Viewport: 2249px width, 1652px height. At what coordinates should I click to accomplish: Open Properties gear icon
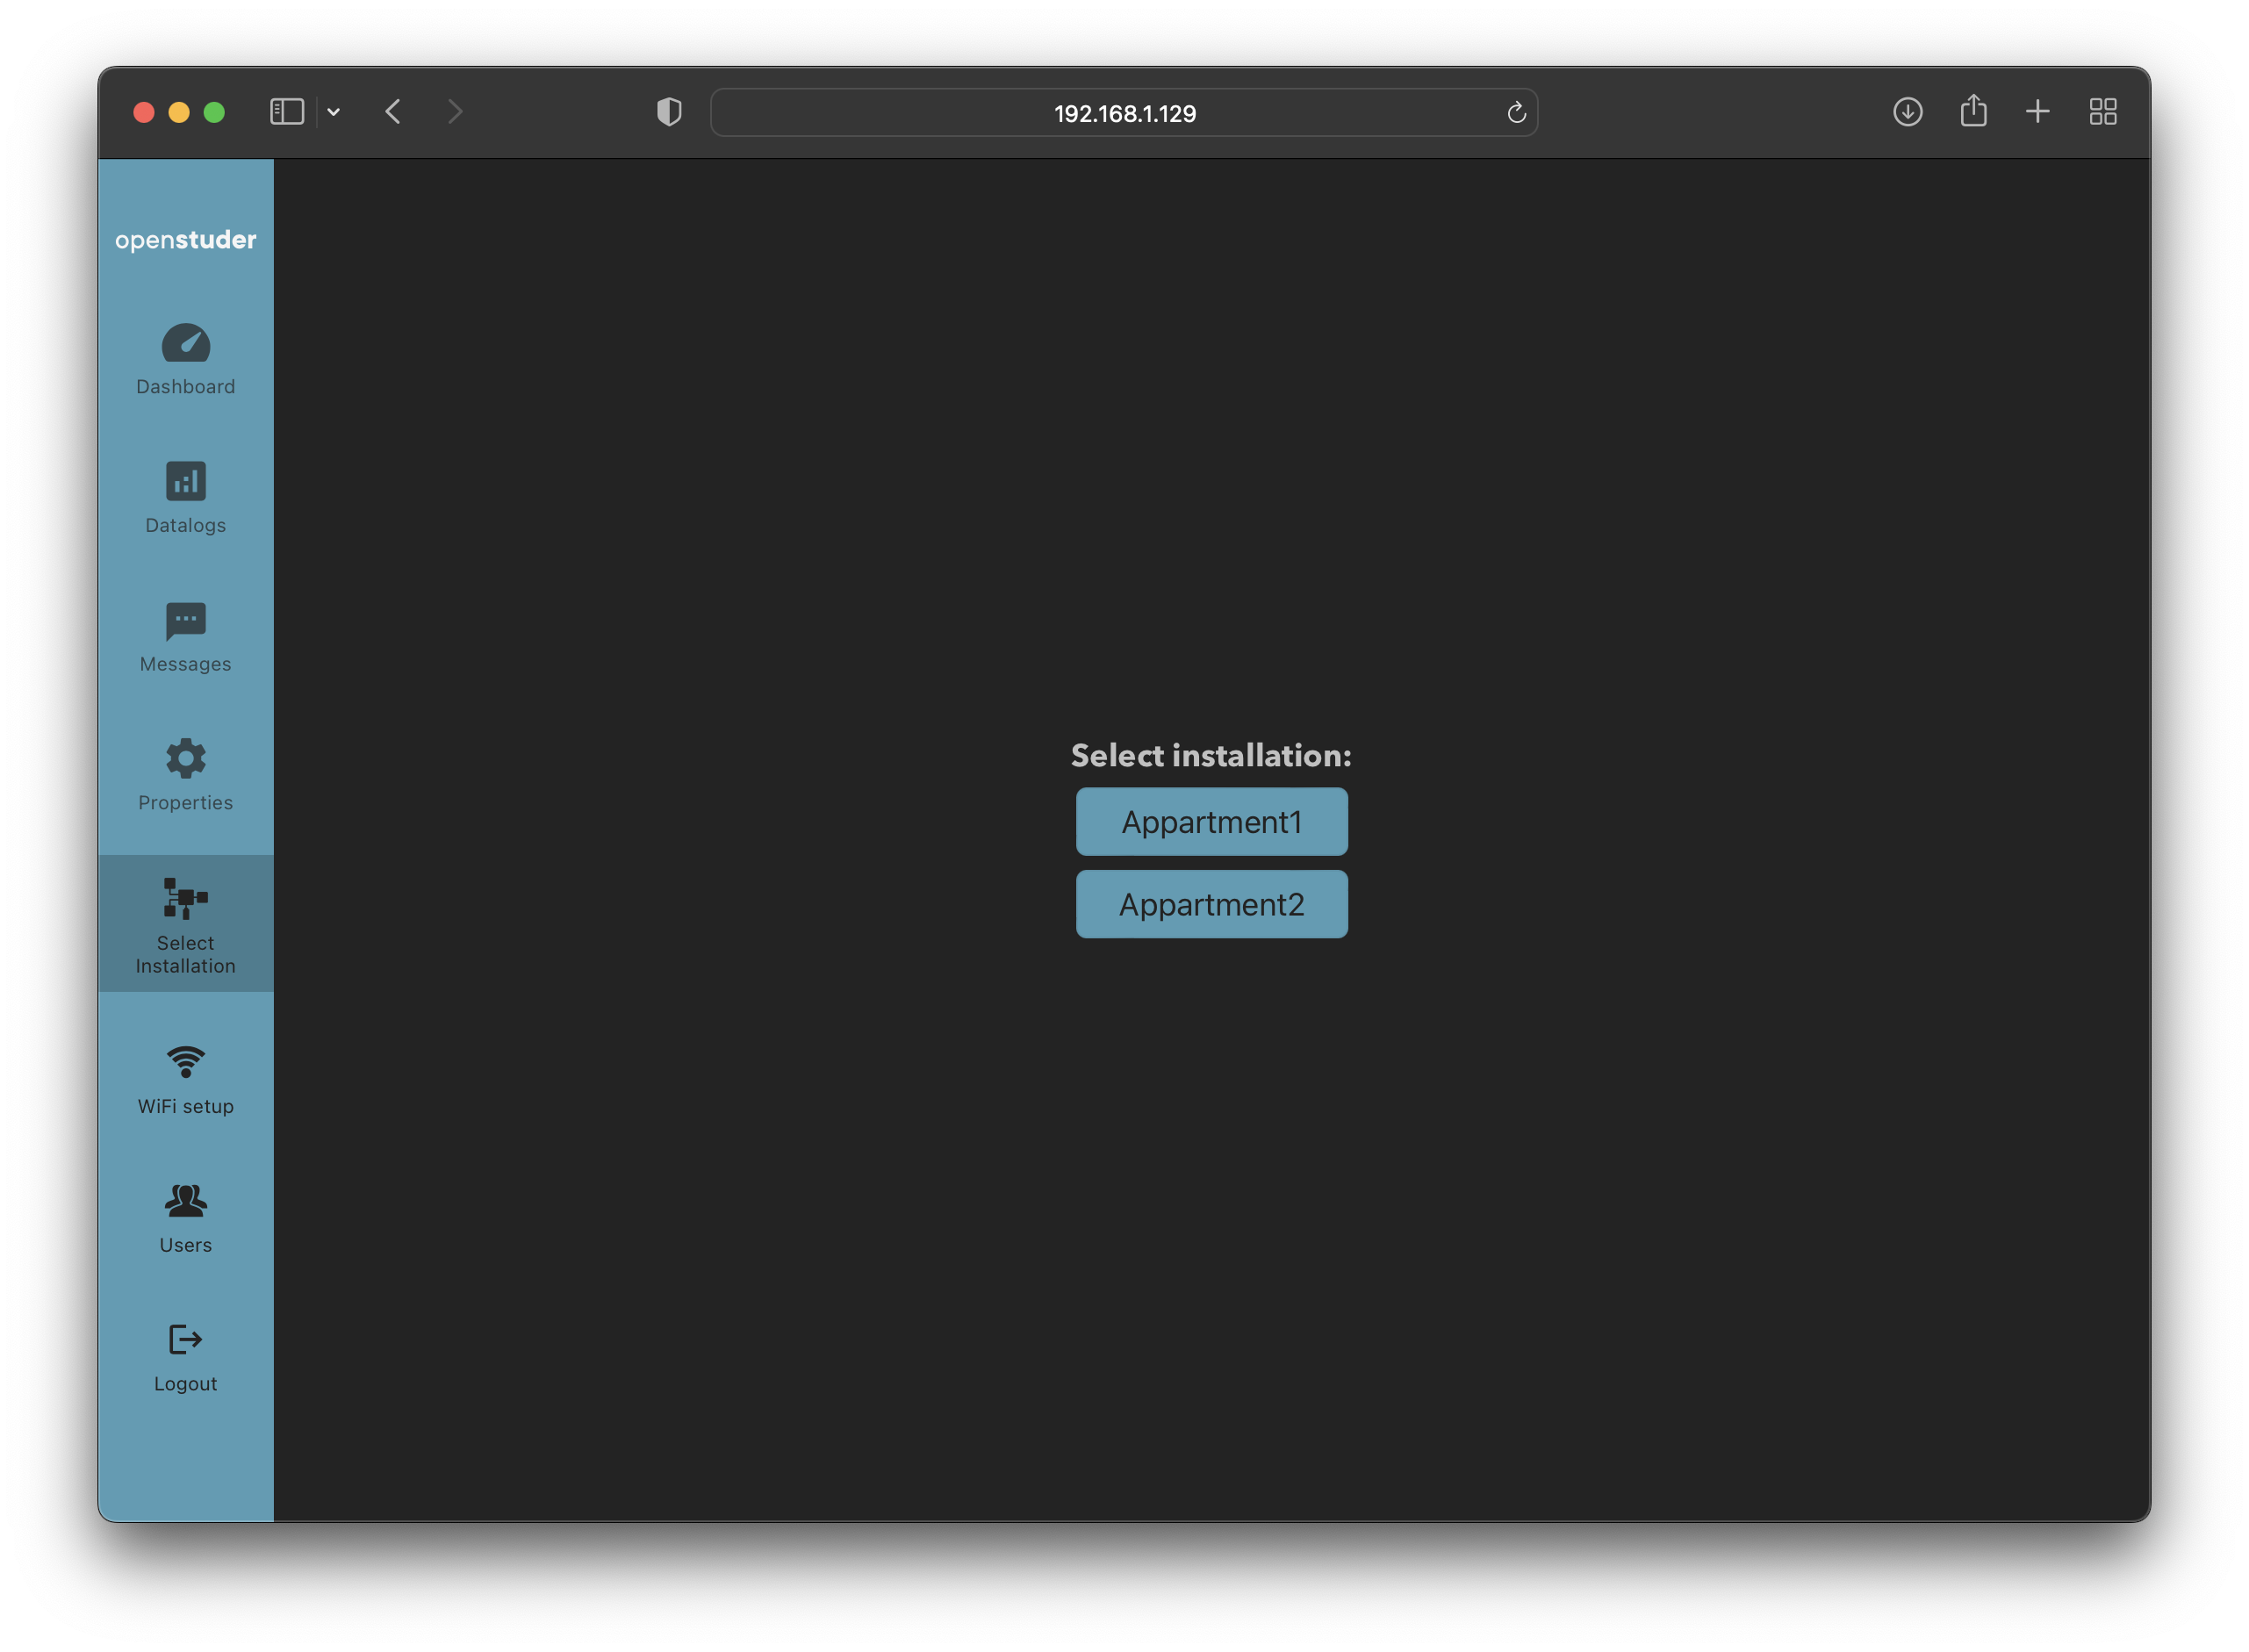(x=186, y=759)
